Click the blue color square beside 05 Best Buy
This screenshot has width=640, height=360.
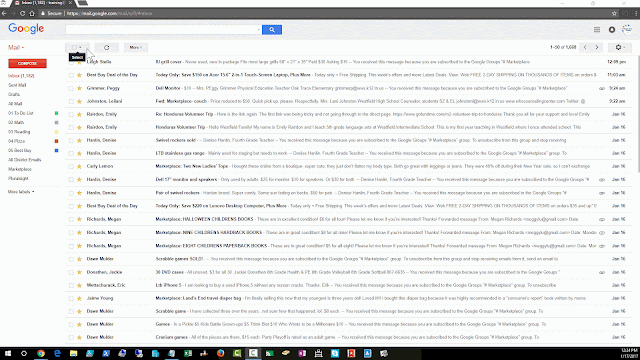[56, 151]
